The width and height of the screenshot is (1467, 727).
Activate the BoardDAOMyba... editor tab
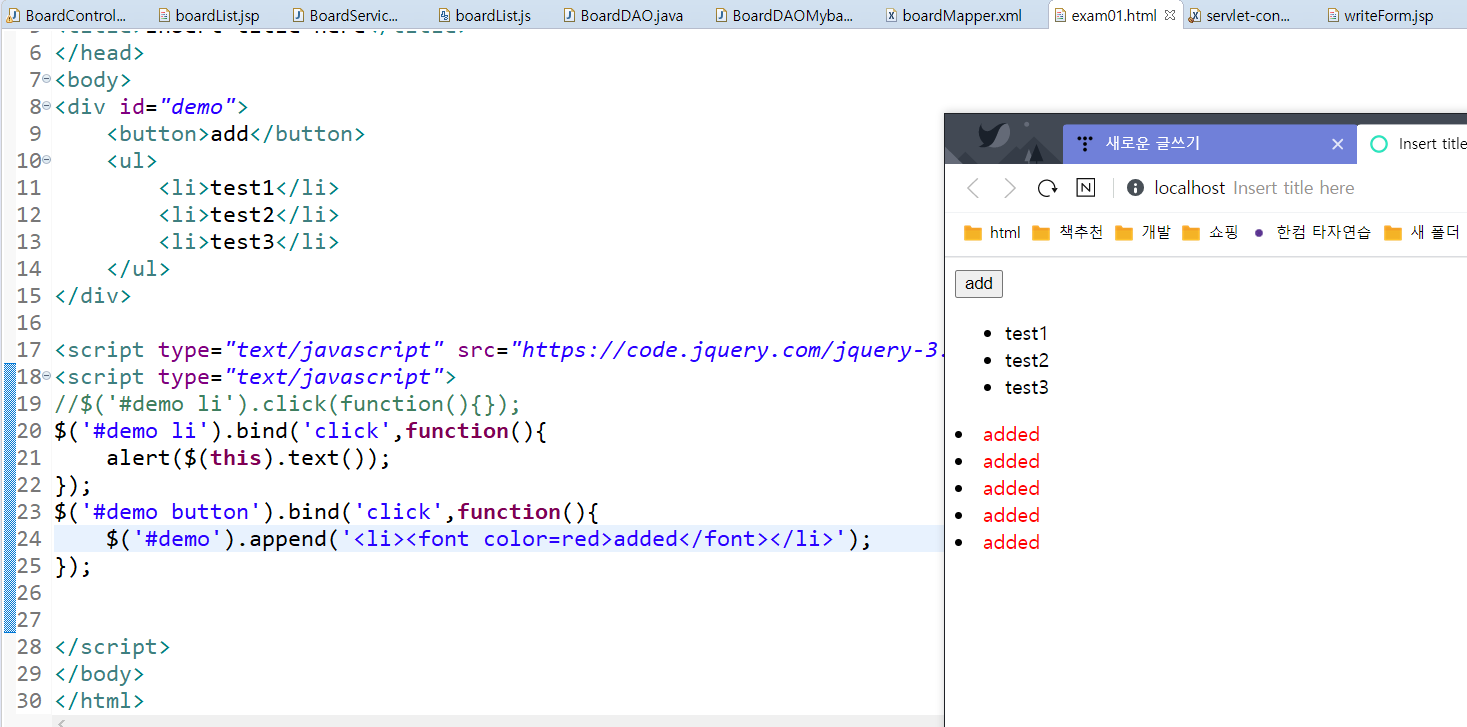tap(784, 16)
